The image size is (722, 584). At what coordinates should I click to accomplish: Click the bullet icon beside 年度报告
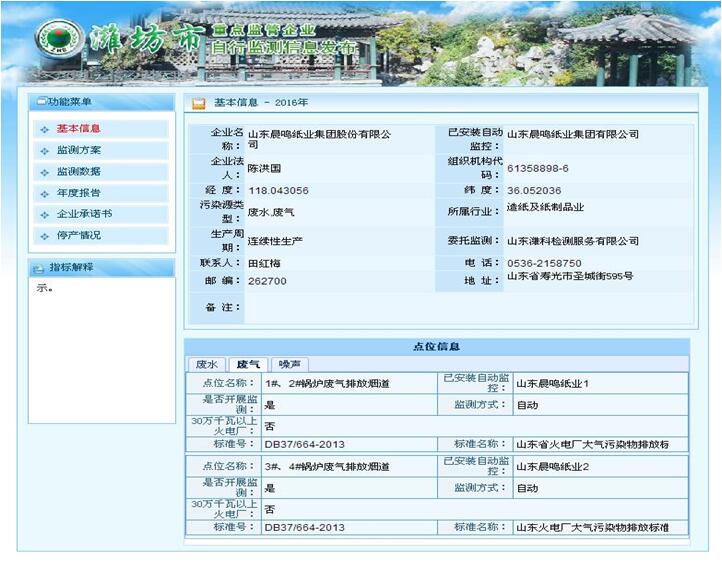click(43, 193)
